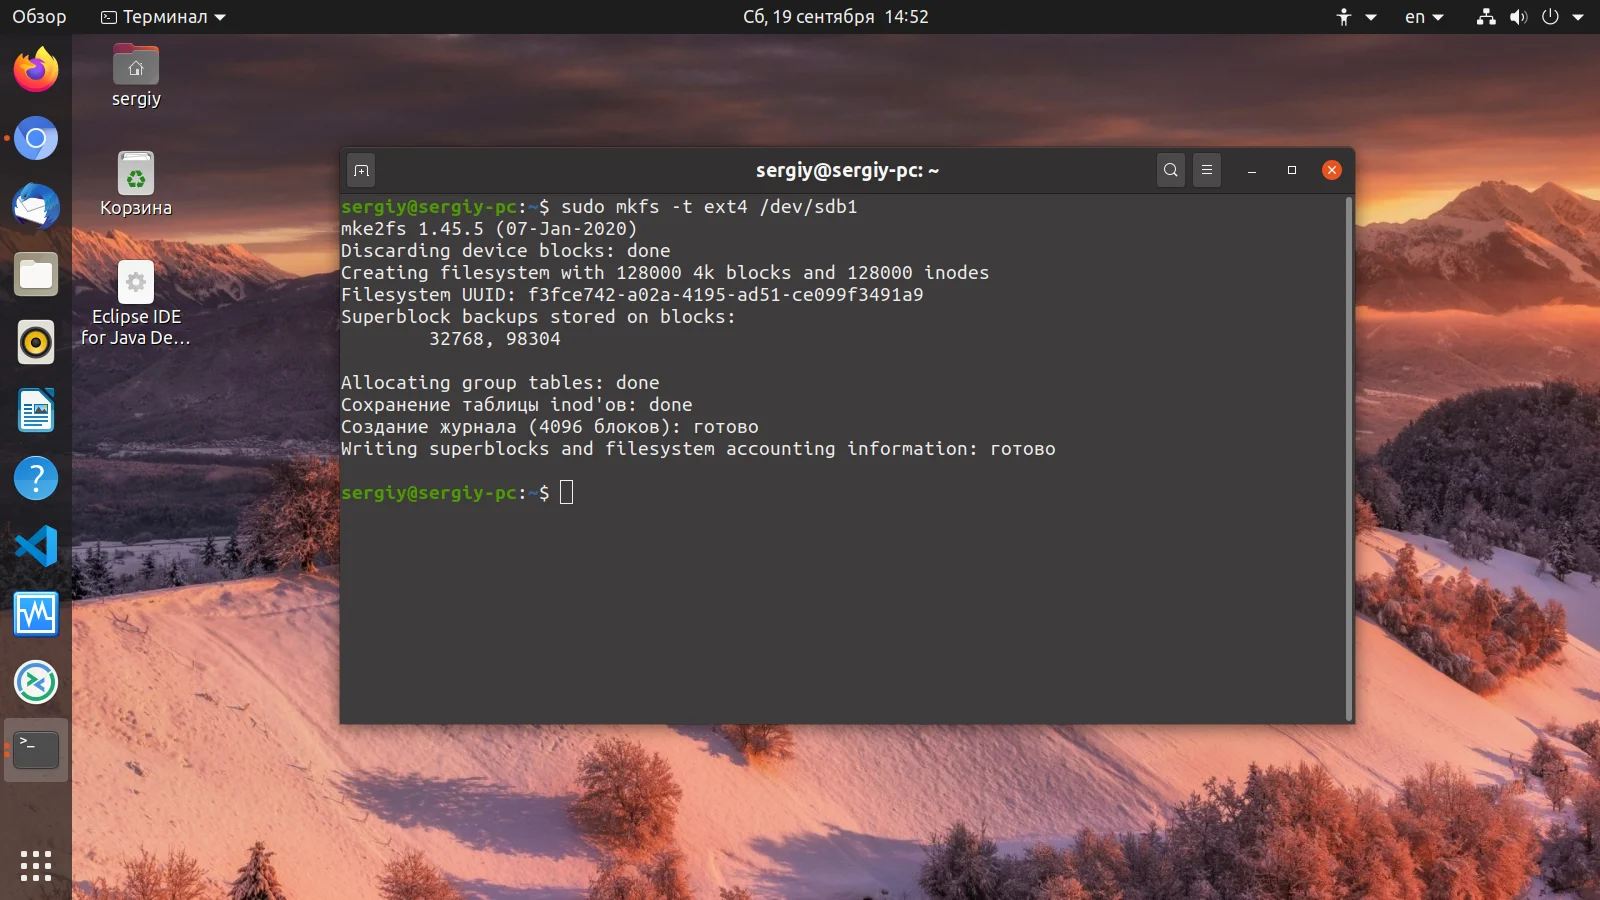The image size is (1600, 900).
Task: Maximize the terminal window
Action: [1292, 171]
